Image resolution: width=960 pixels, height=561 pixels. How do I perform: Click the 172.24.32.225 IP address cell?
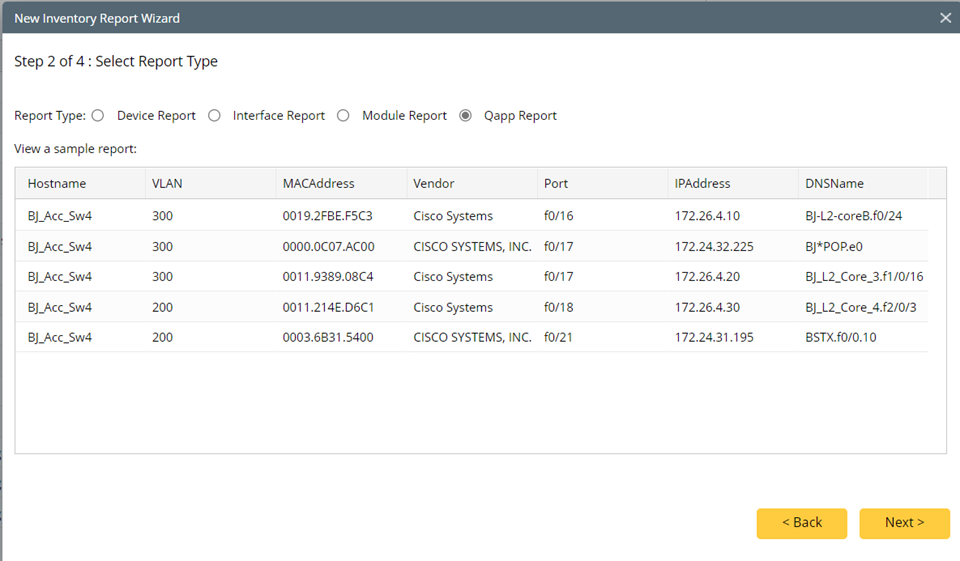[x=714, y=247]
